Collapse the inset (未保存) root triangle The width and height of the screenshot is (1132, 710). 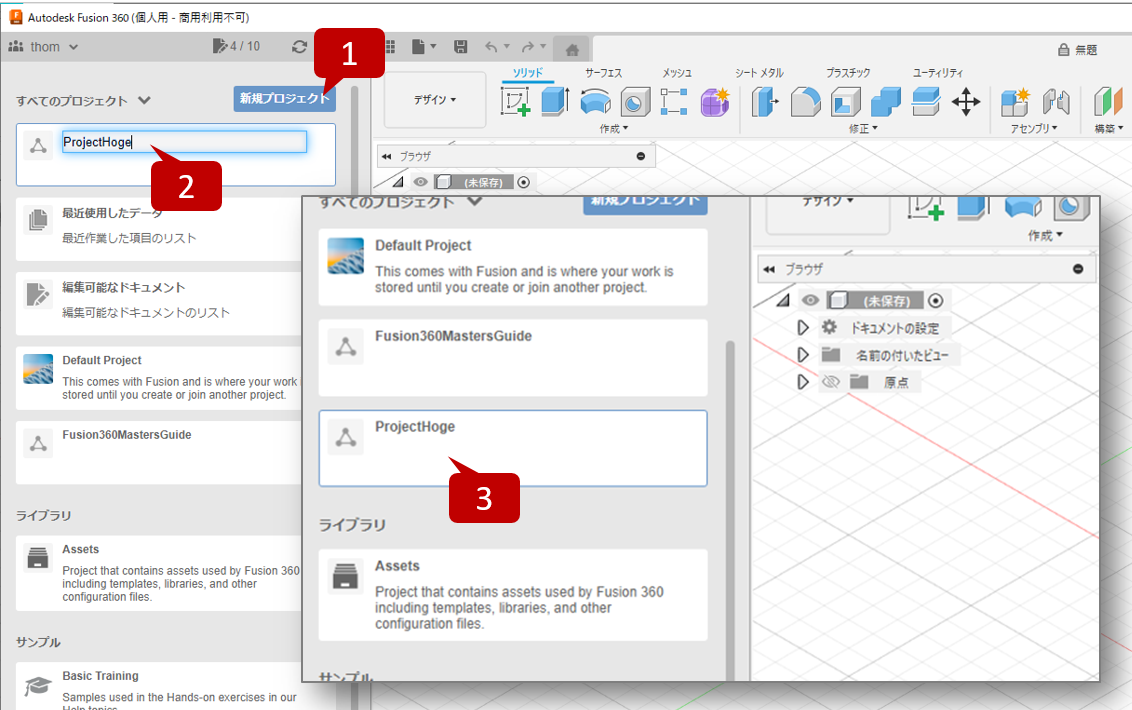pyautogui.click(x=783, y=300)
